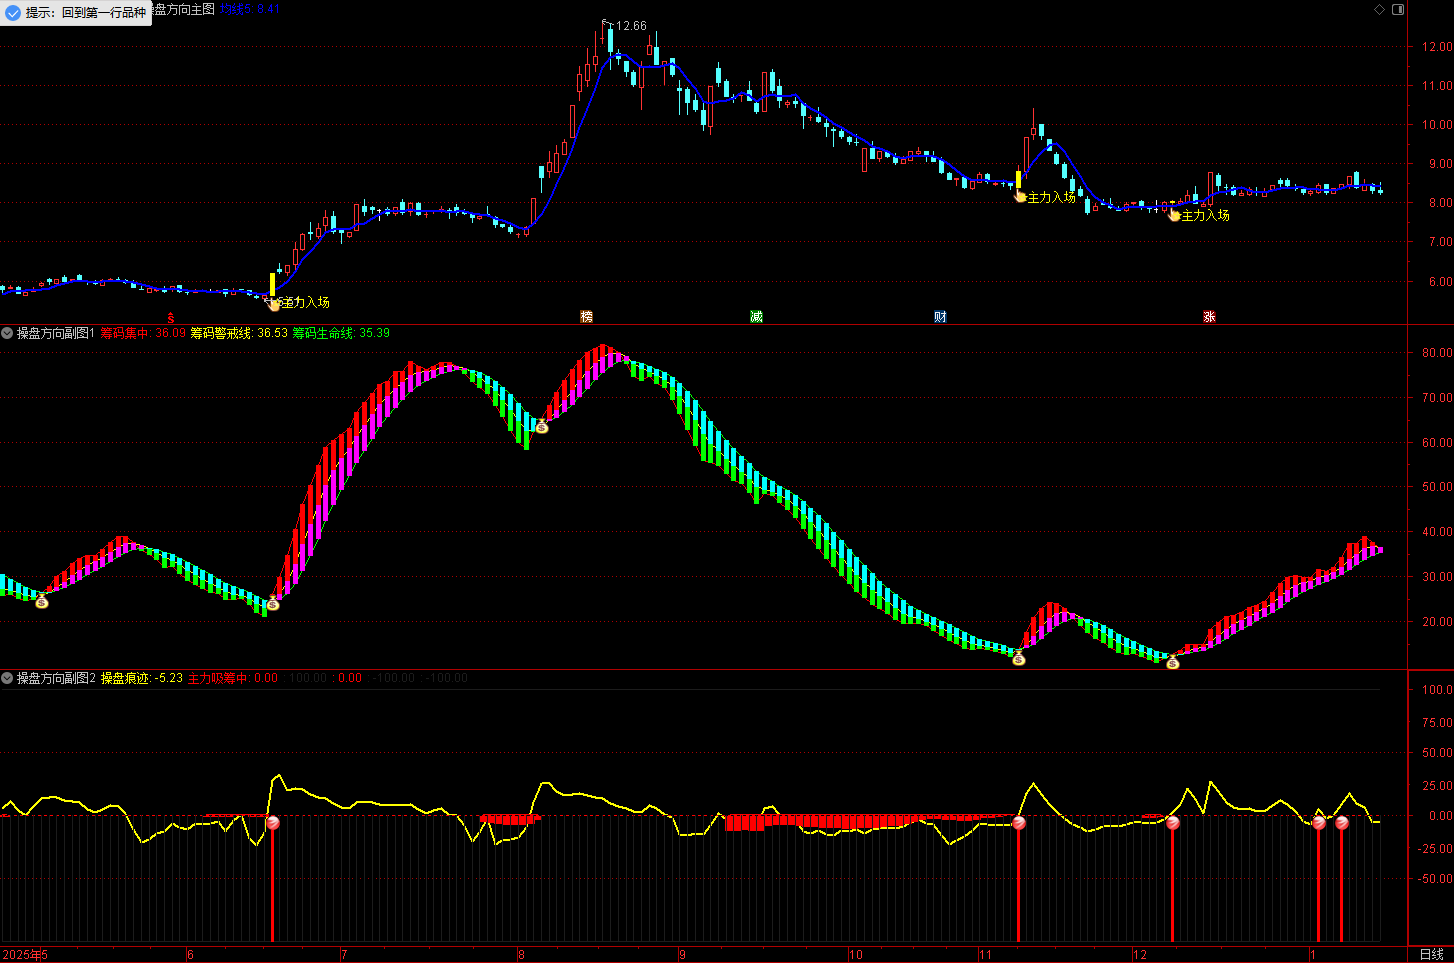Screen dimensions: 1454x963
Task: Click the red ball signal in November
Action: click(1019, 823)
